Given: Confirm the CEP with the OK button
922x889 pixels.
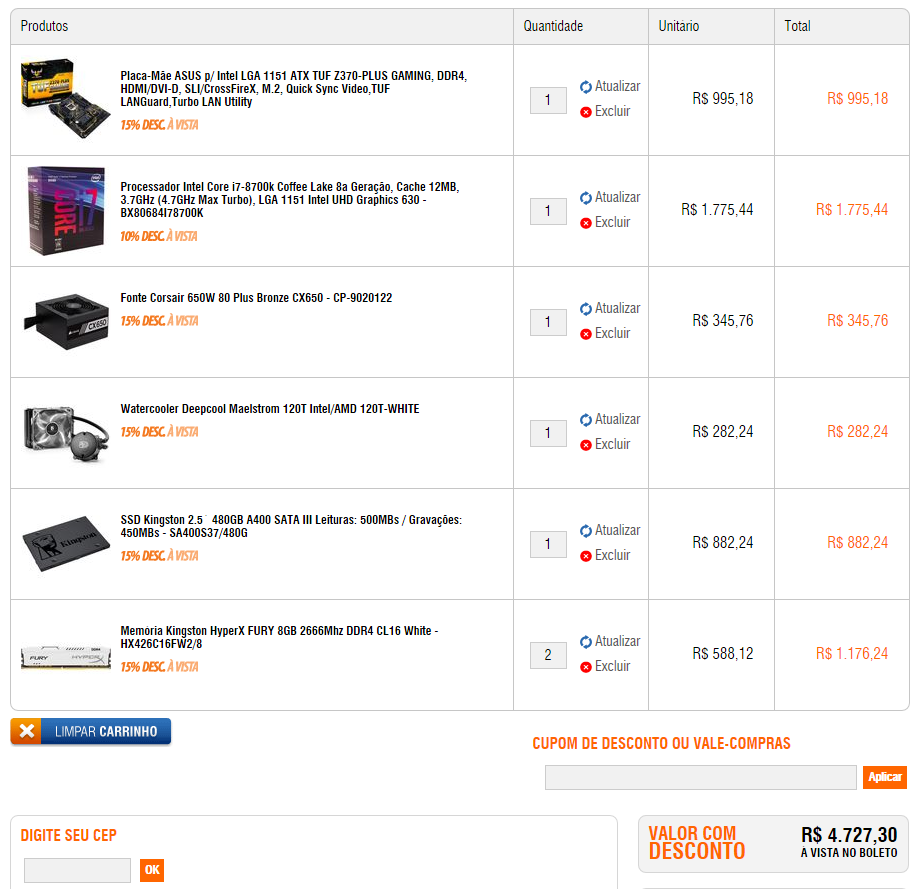Looking at the screenshot, I should 152,870.
